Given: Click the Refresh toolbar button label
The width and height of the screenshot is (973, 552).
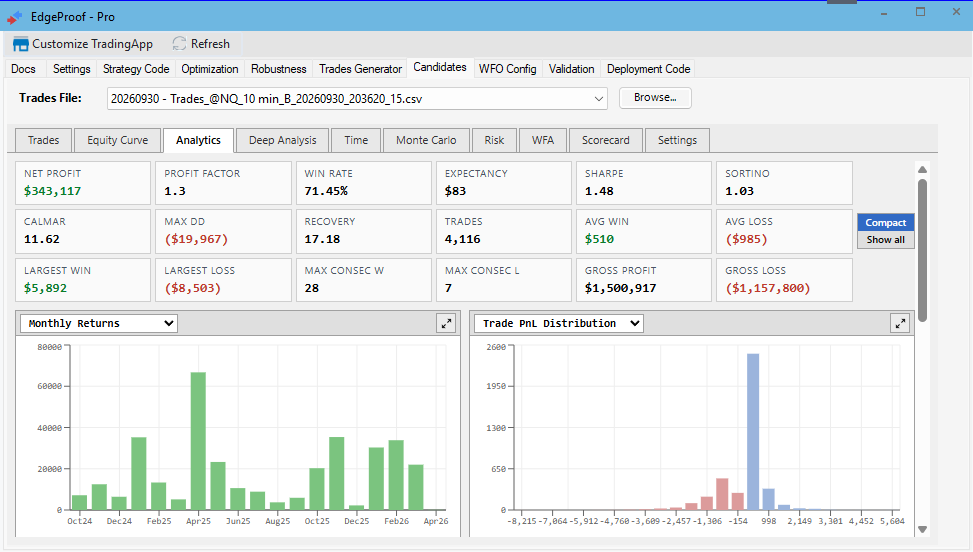Looking at the screenshot, I should 210,44.
